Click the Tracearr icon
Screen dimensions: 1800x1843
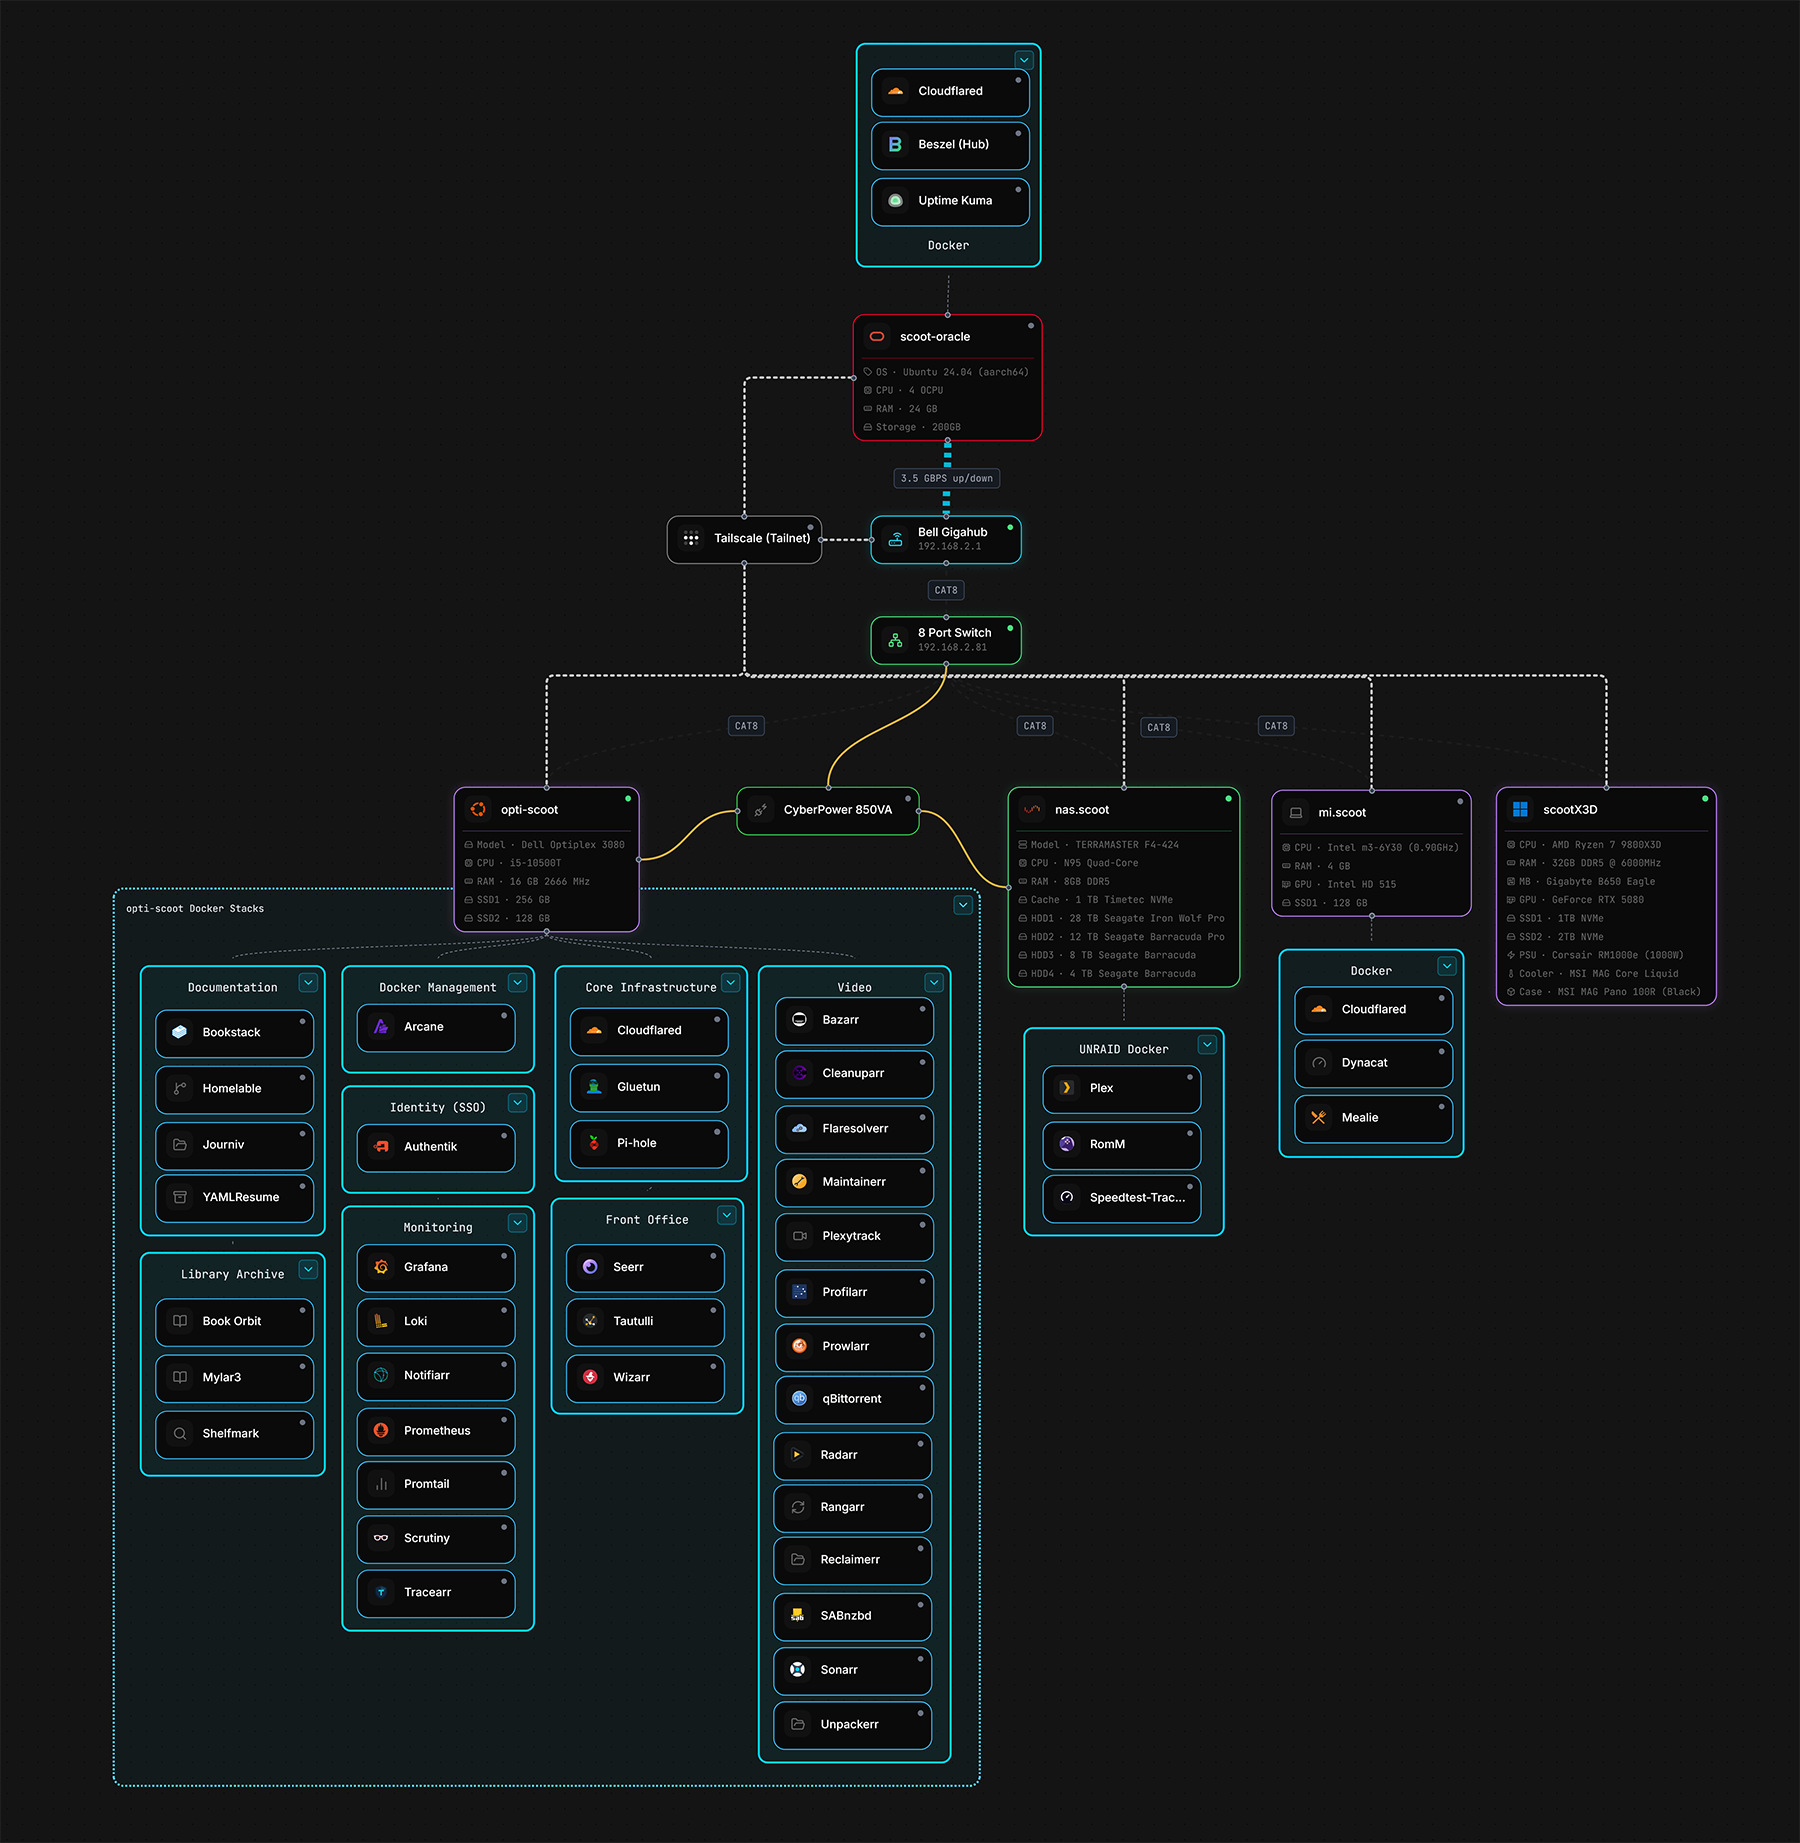[x=381, y=1593]
